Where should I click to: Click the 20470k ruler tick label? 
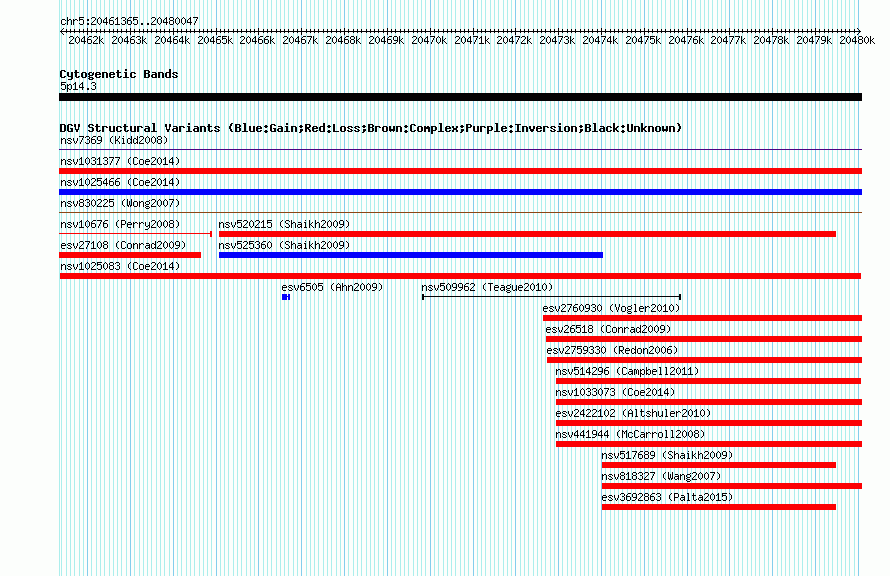pyautogui.click(x=429, y=40)
